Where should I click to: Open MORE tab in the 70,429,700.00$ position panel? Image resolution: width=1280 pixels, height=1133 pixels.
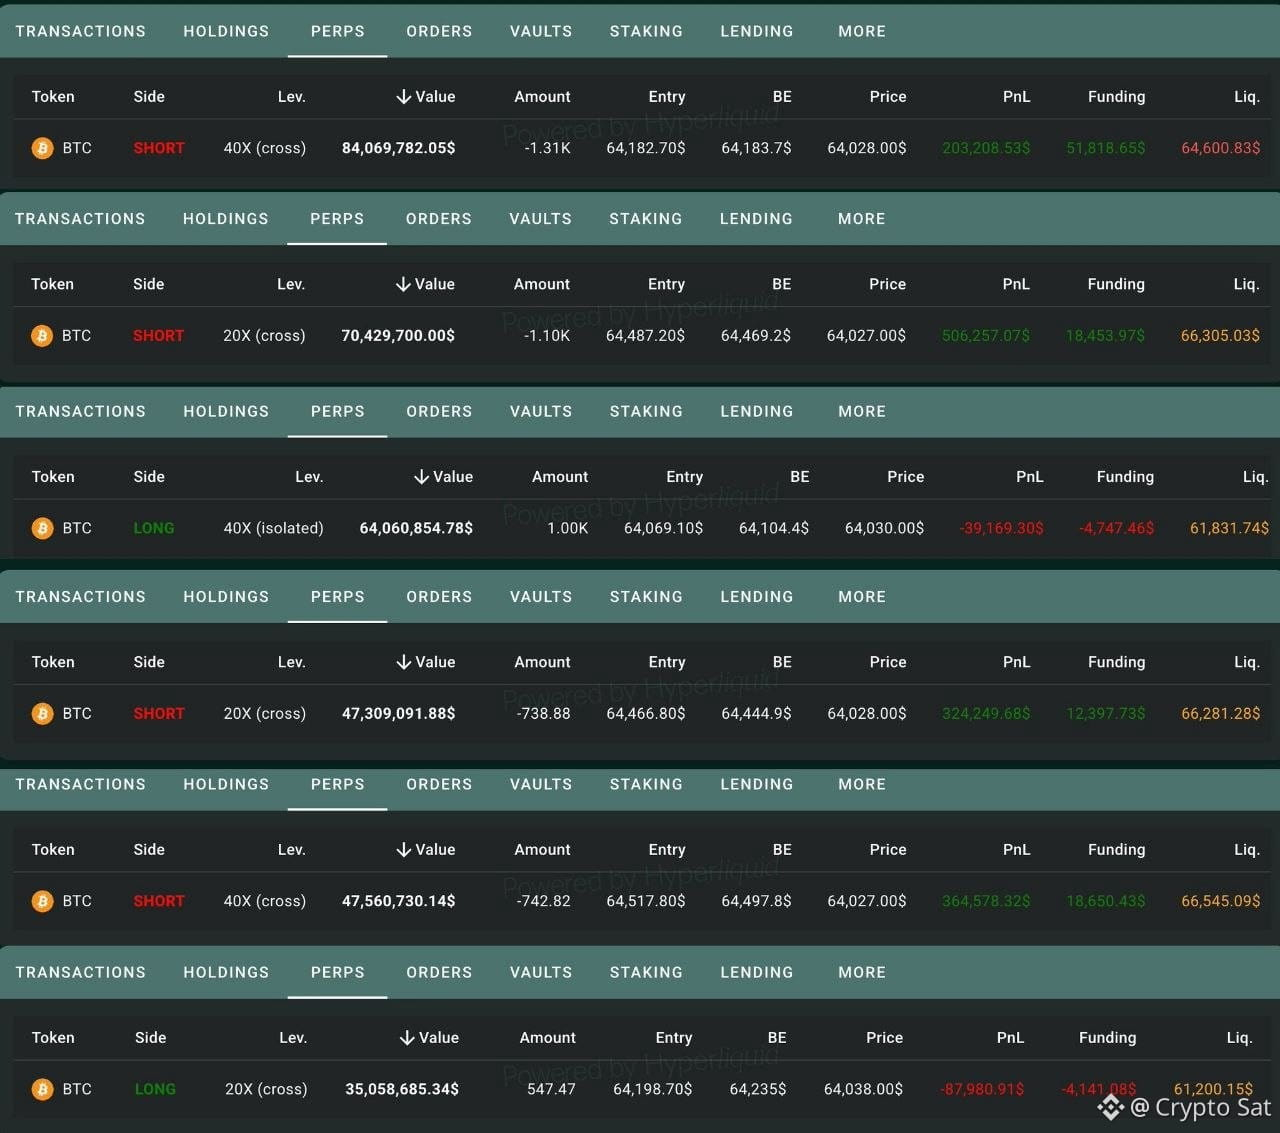click(x=862, y=219)
